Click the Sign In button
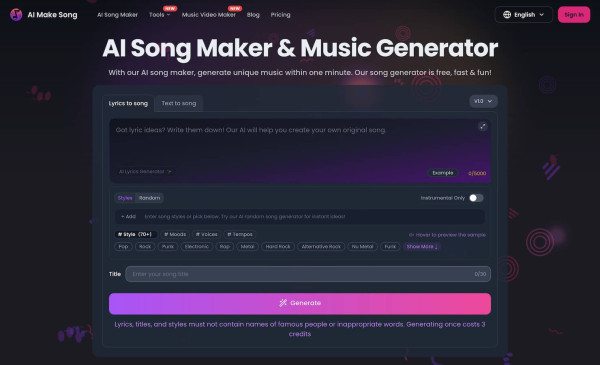Screen dimensions: 600x365 pos(574,15)
